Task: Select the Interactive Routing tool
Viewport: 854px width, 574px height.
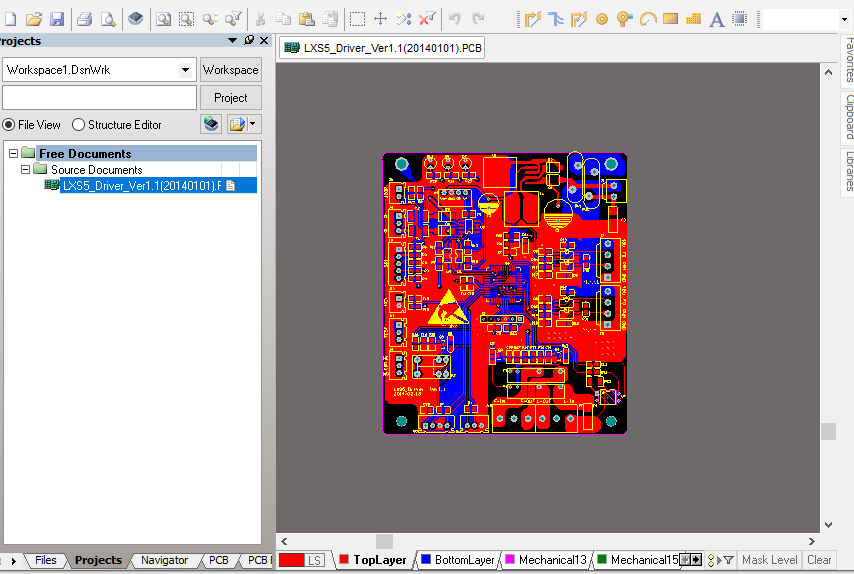Action: point(532,19)
